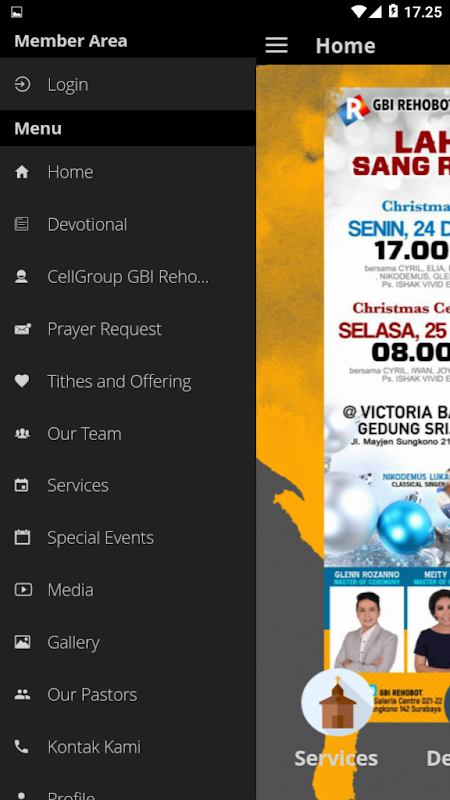Viewport: 450px width, 800px height.
Task: Select the Devotional newspaper icon
Action: click(x=21, y=224)
